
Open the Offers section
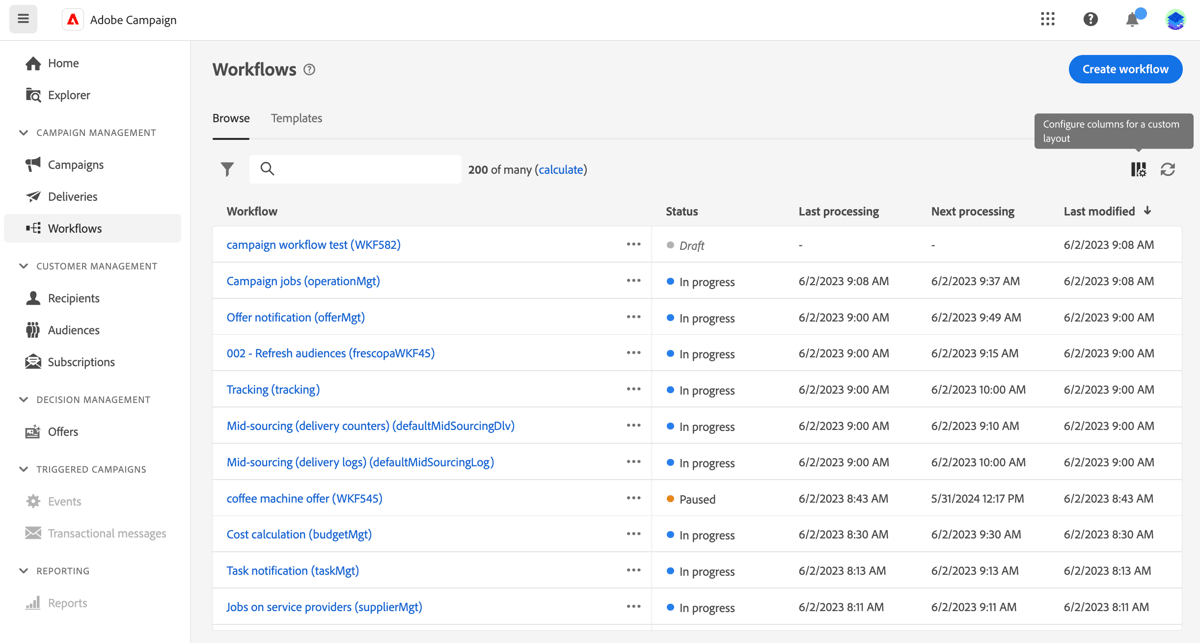pos(62,431)
